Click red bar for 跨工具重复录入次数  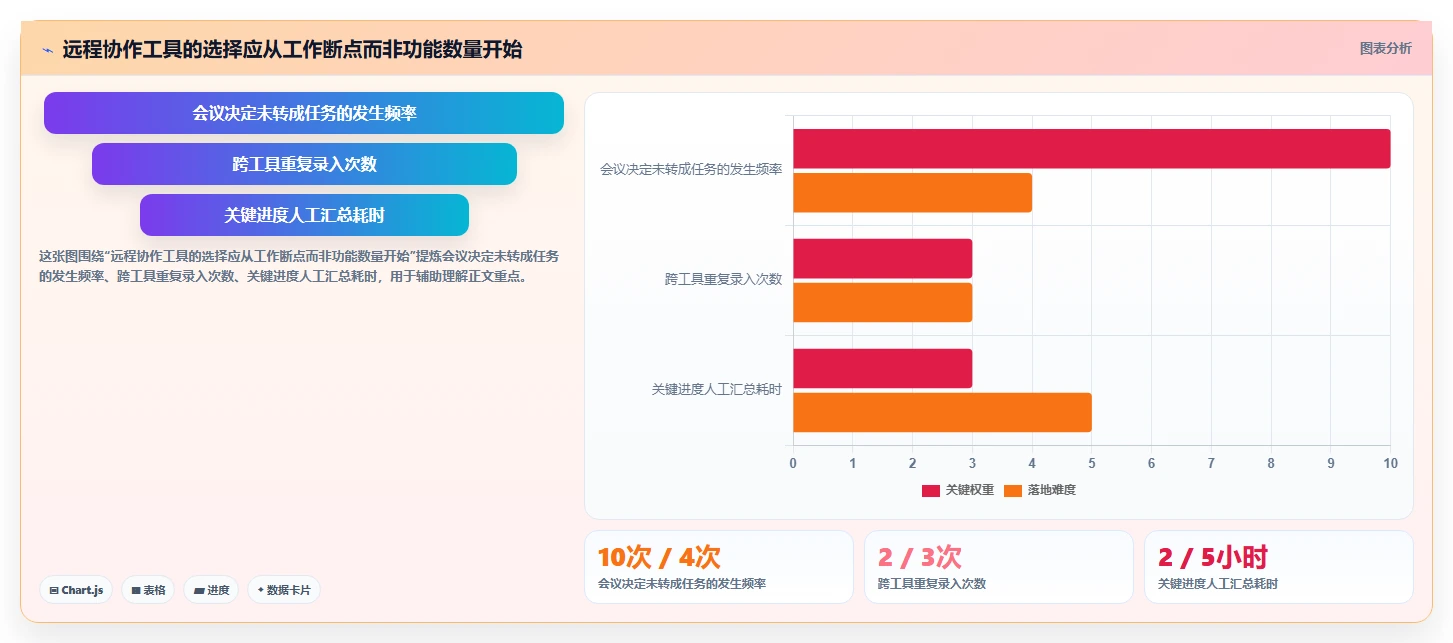coord(882,259)
